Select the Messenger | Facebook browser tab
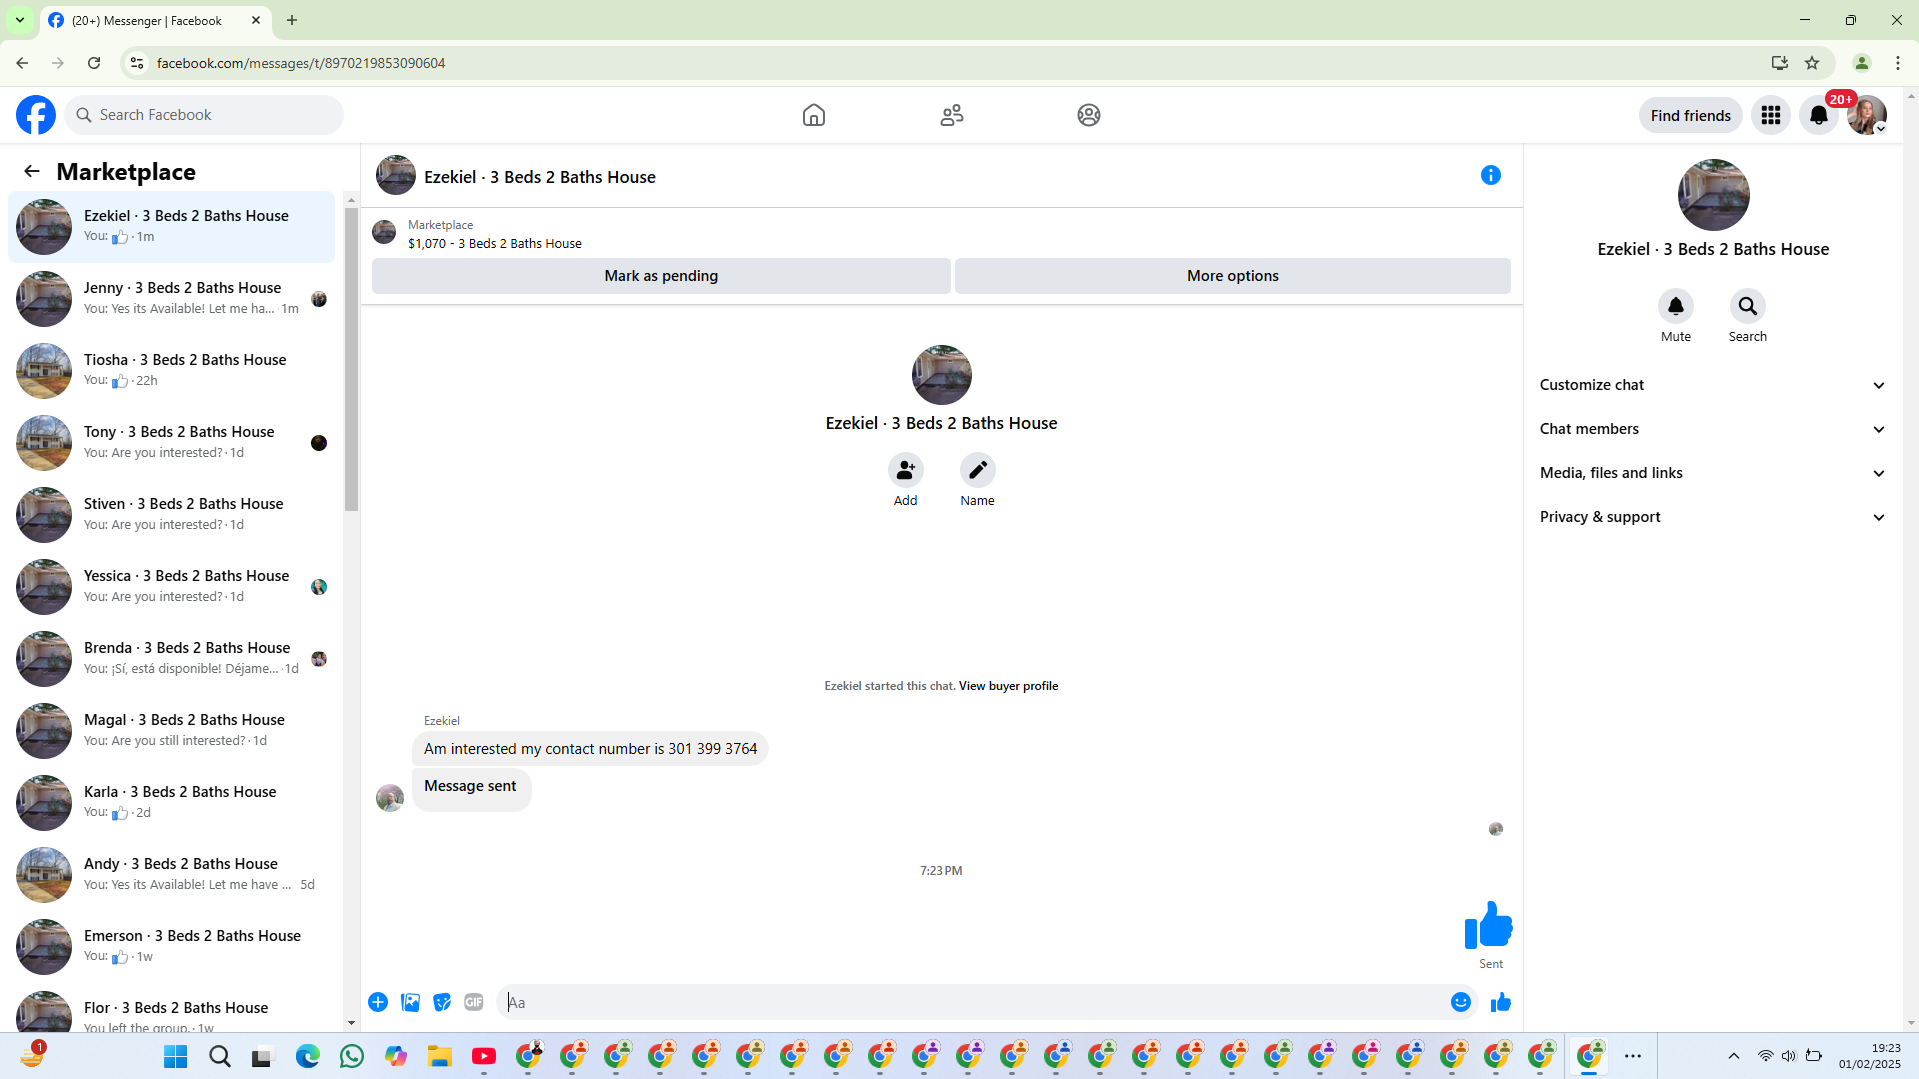 click(155, 20)
